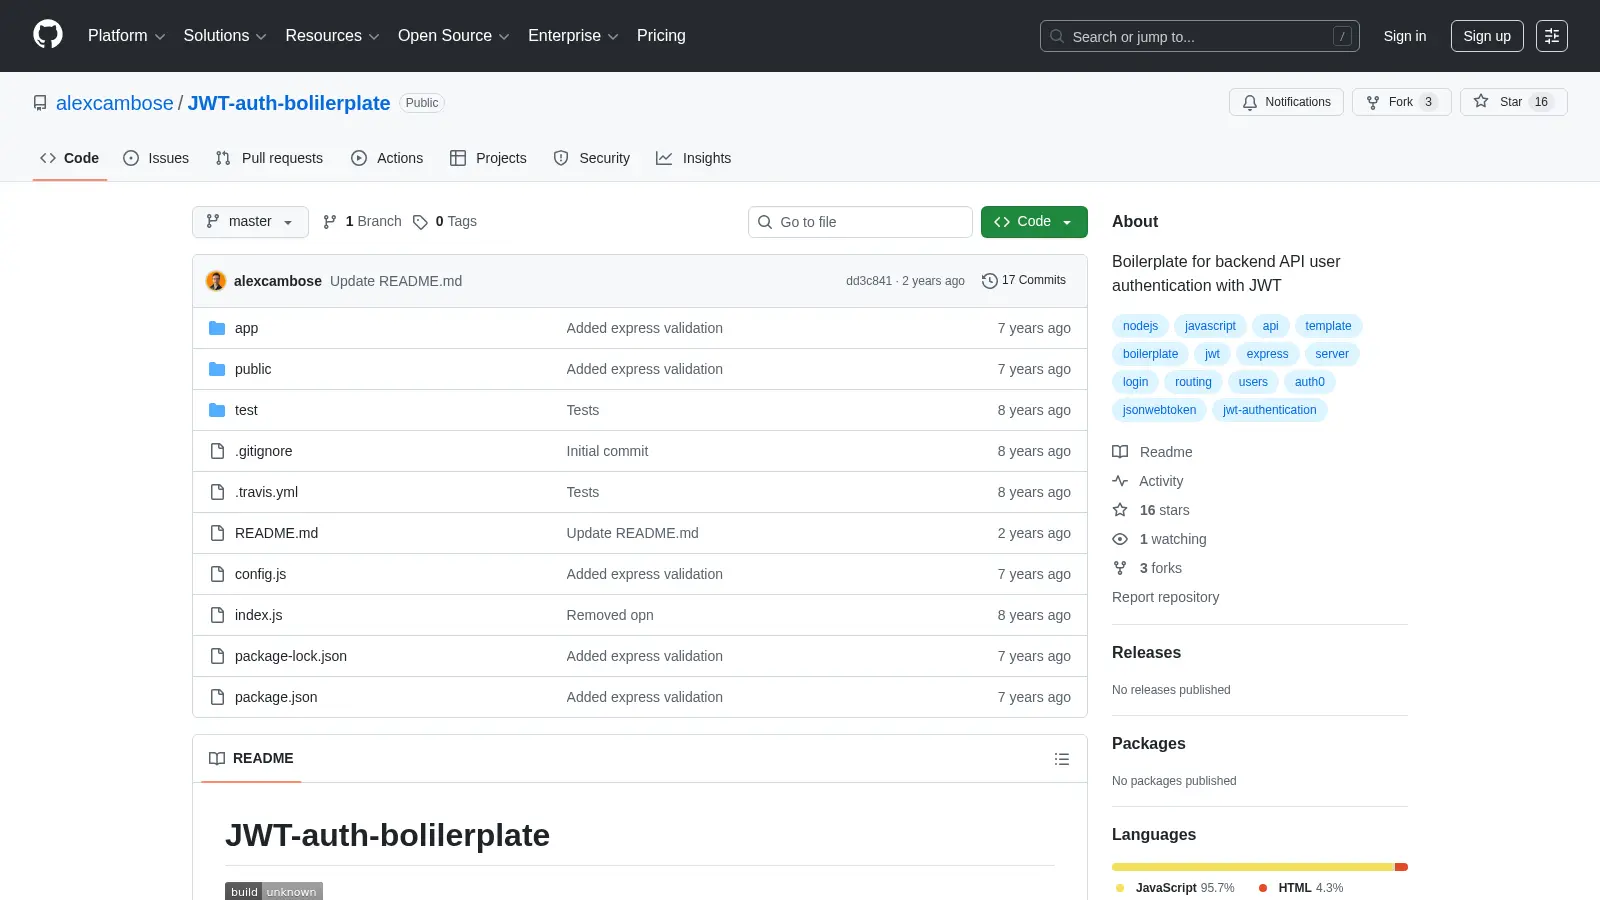This screenshot has height=900, width=1600.
Task: Expand the Enterprise menu
Action: (573, 36)
